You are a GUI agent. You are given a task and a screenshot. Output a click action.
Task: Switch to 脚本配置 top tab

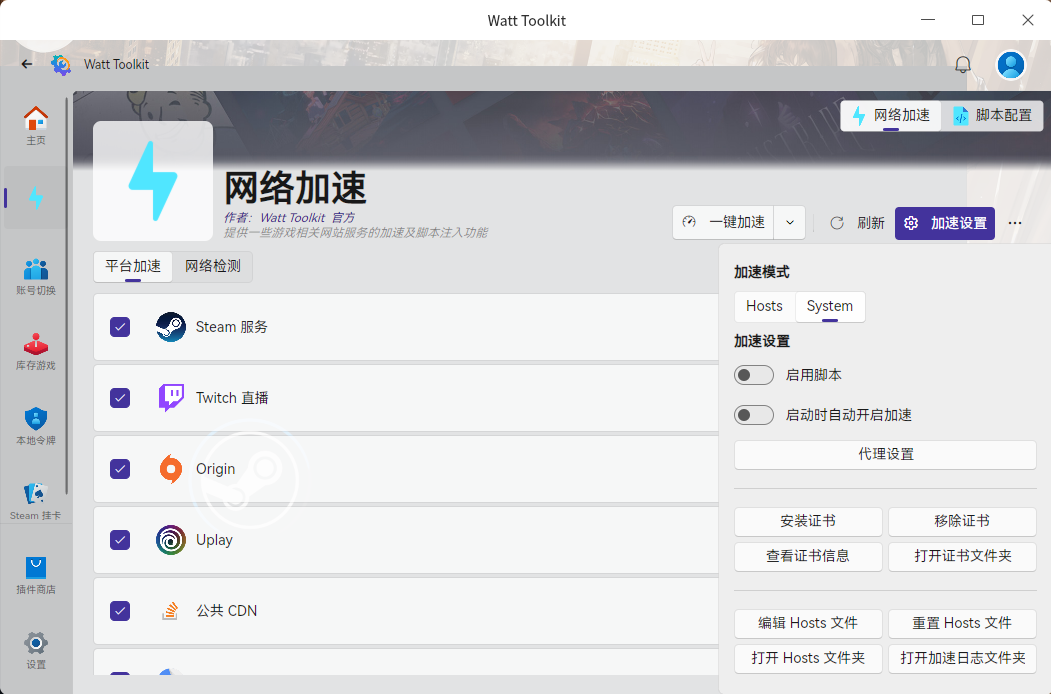[x=993, y=115]
